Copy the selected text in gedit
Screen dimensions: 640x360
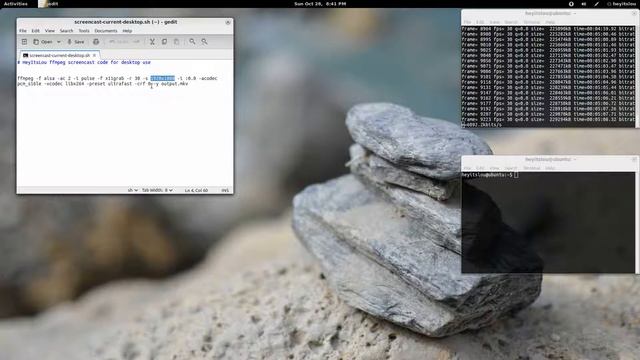coord(164,42)
